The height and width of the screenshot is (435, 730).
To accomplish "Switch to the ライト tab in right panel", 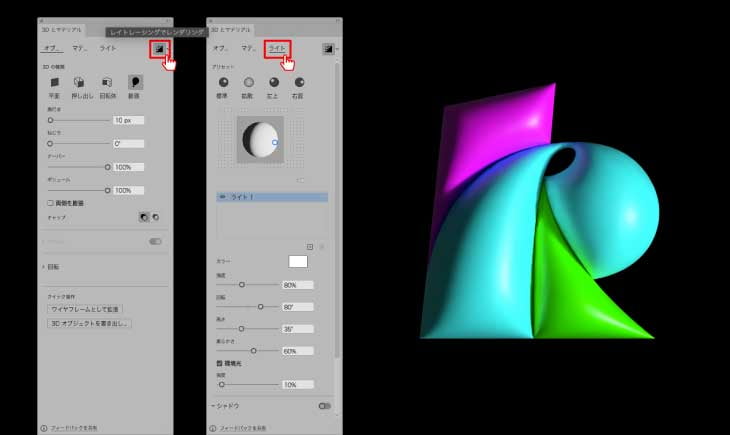I will pos(278,48).
